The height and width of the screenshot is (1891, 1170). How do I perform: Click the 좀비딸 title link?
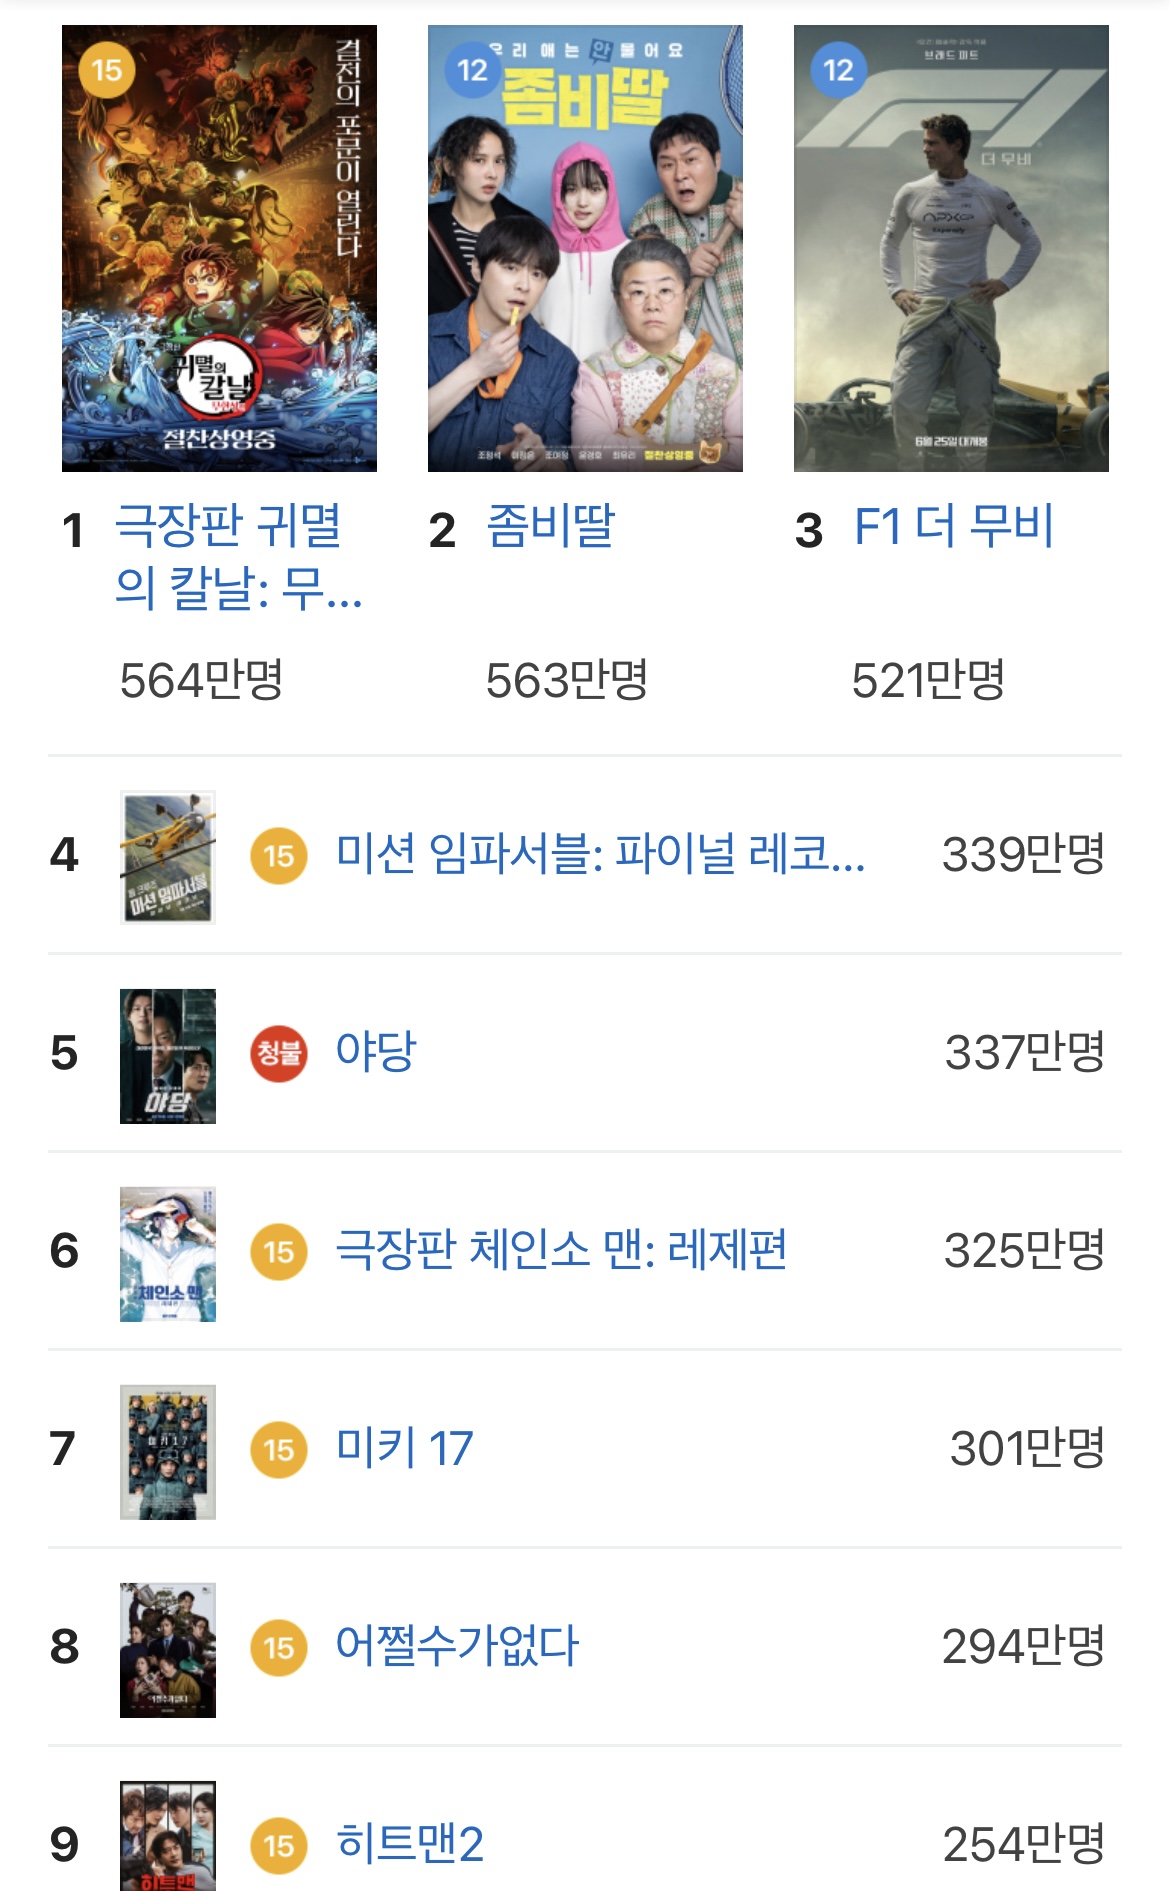pyautogui.click(x=550, y=526)
